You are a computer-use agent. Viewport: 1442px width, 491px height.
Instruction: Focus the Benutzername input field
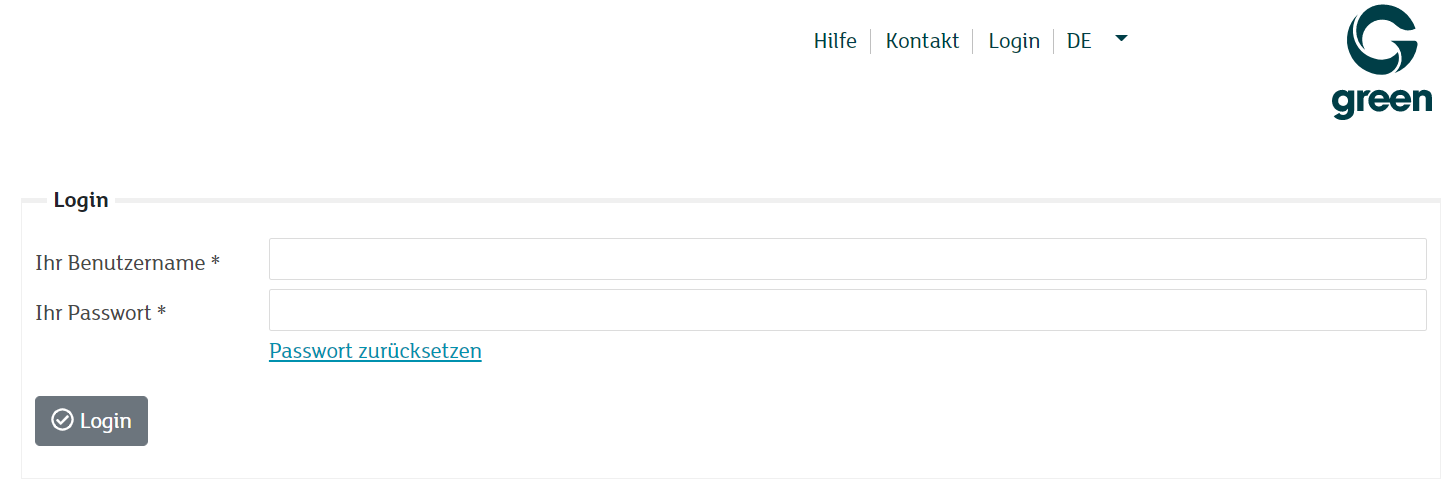(847, 259)
